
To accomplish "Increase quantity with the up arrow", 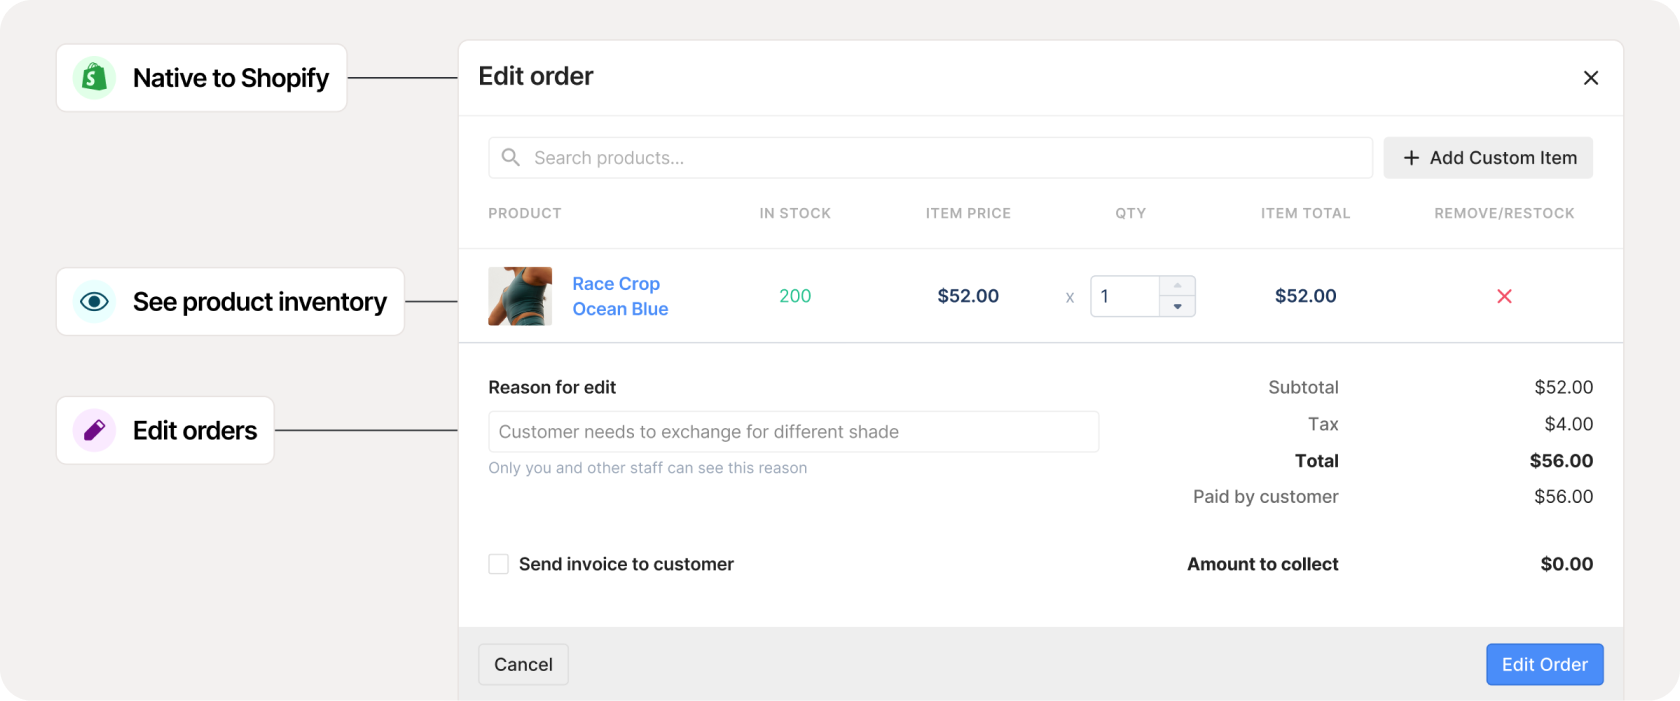I will coord(1177,286).
